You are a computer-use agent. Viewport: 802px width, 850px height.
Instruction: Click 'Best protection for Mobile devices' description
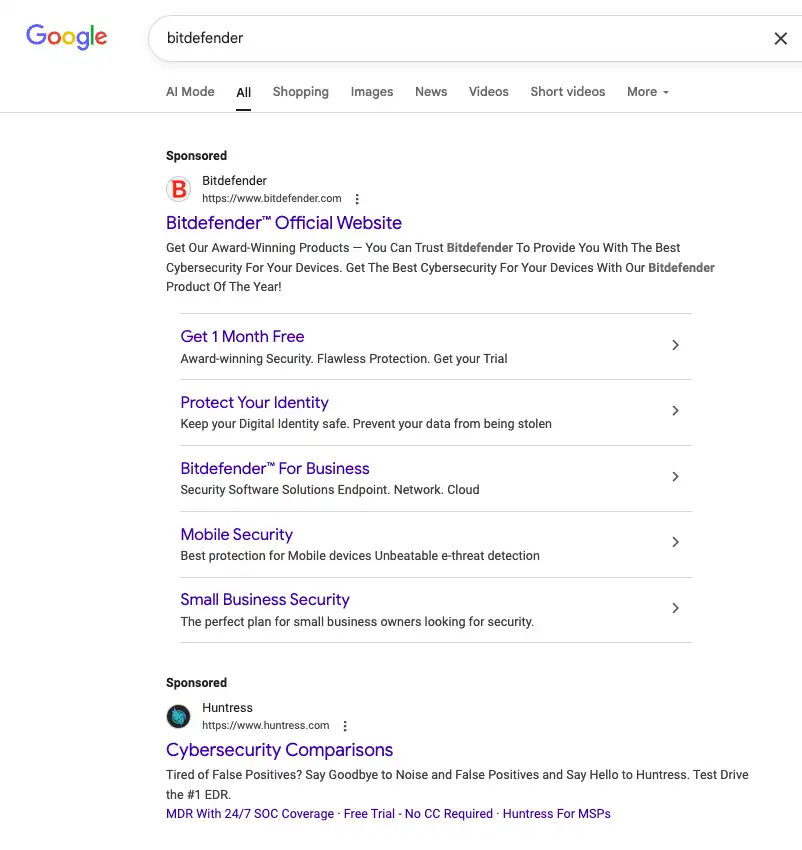coord(360,556)
